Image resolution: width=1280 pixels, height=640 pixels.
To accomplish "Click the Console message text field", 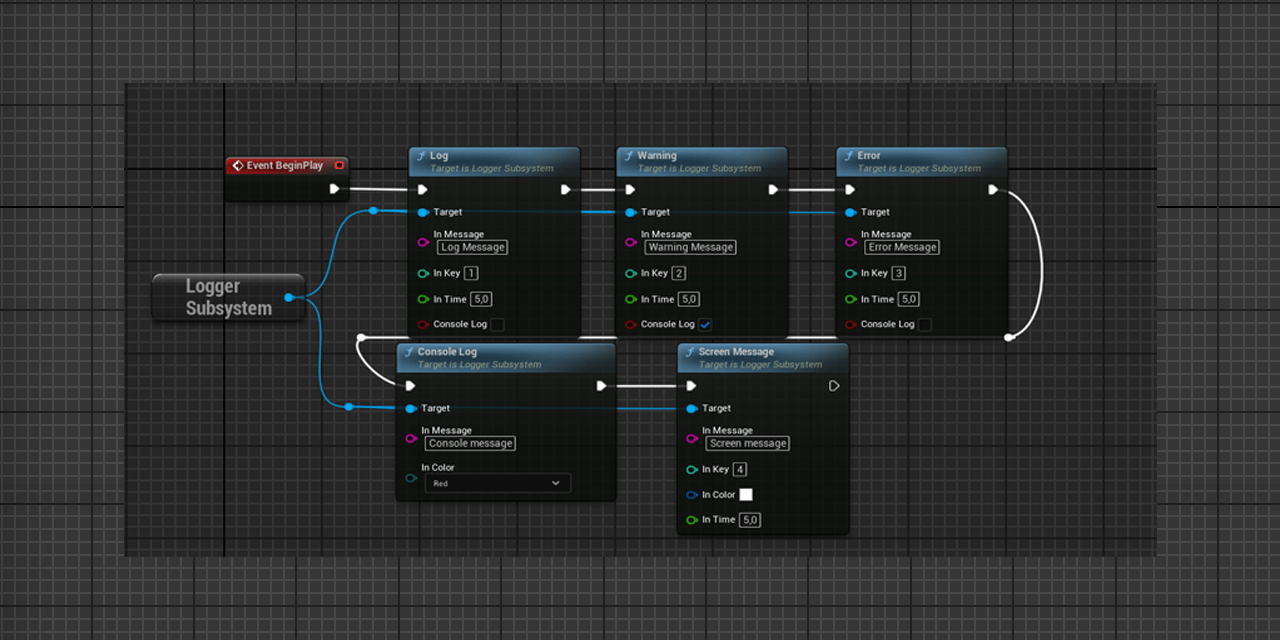I will tap(470, 443).
